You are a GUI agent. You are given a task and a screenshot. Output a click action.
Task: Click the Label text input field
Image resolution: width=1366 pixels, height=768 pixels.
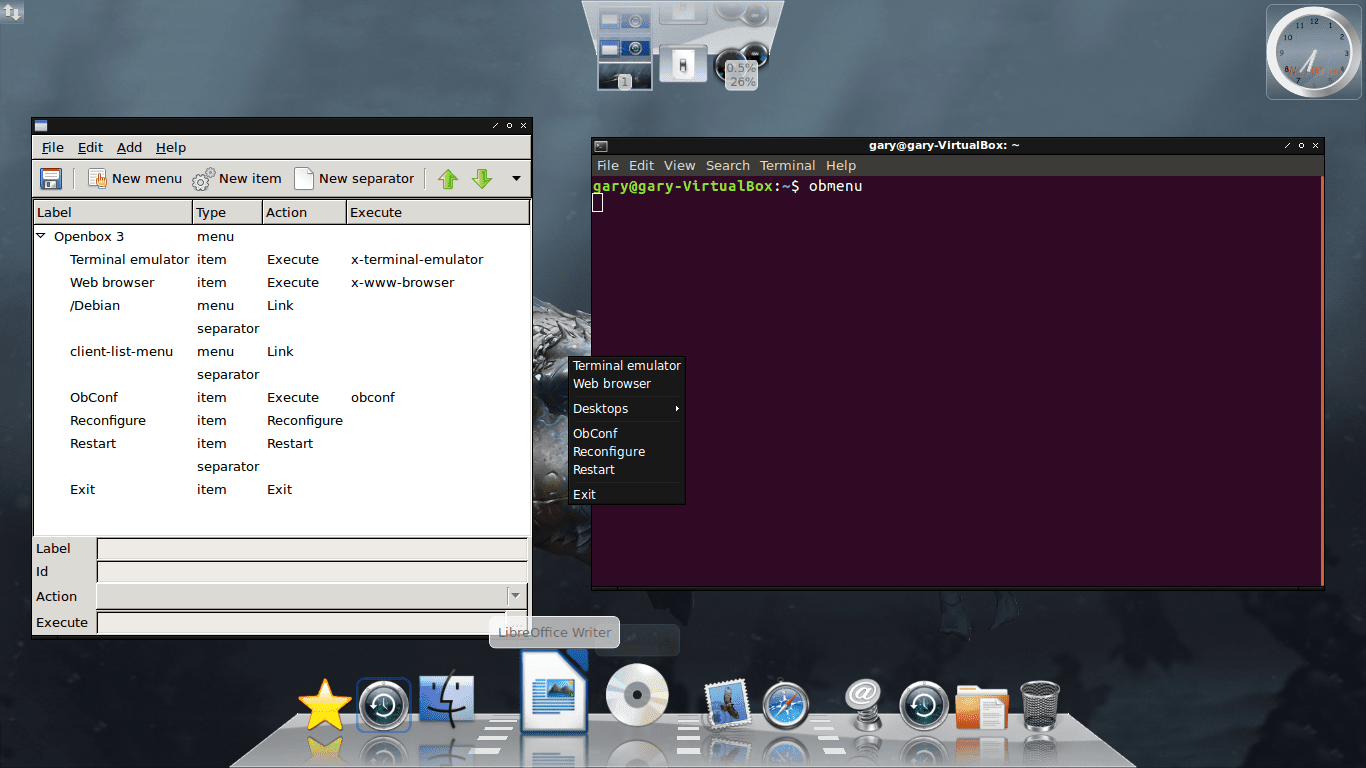click(x=311, y=549)
